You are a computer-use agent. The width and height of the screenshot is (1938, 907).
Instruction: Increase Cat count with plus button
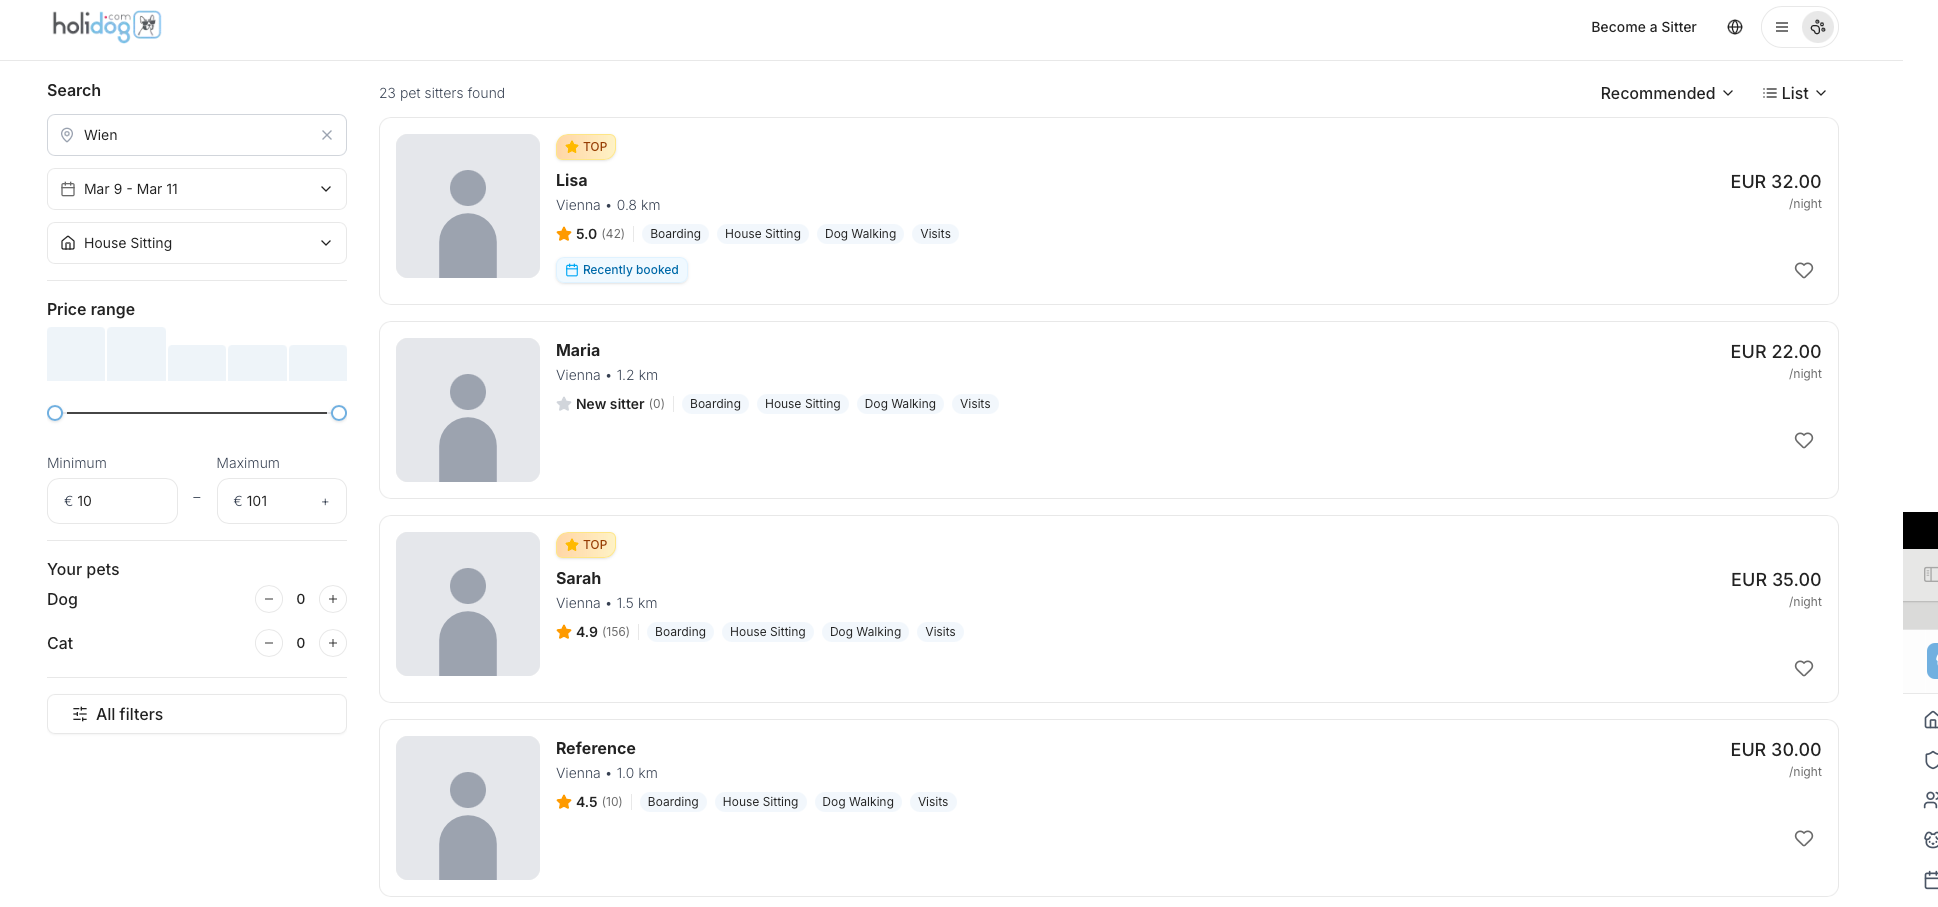tap(333, 643)
